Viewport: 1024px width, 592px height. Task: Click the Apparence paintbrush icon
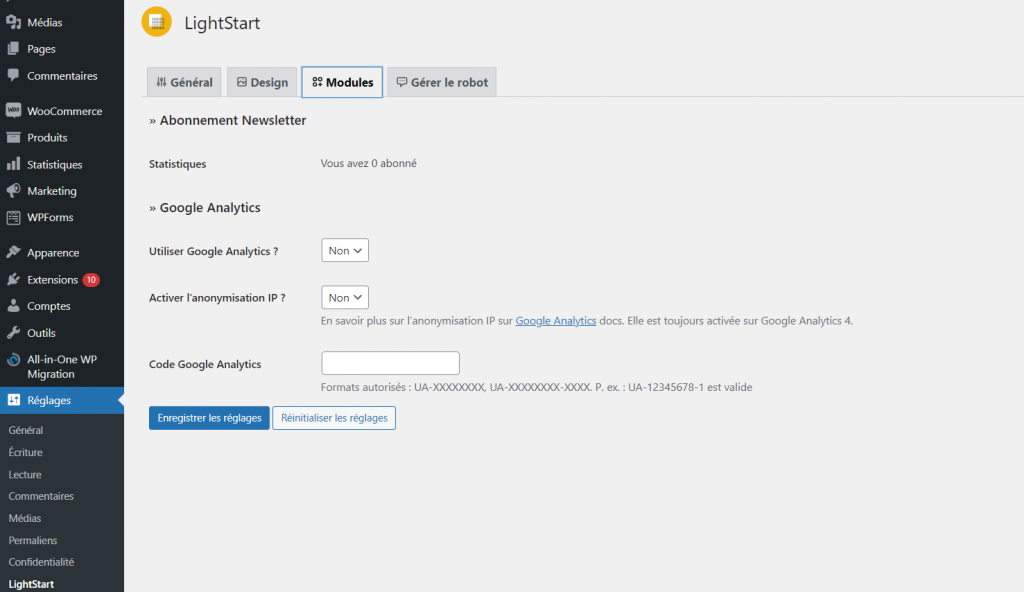(x=14, y=253)
